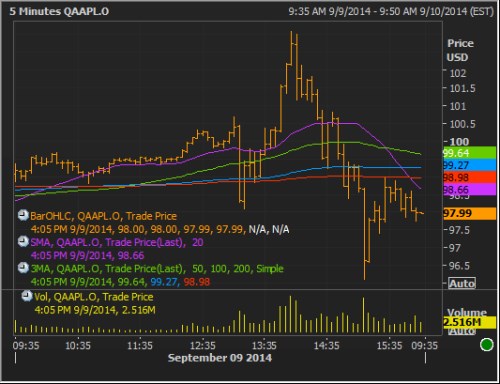The image size is (500, 384).
Task: Click the 12:35 time axis label
Action: click(202, 345)
